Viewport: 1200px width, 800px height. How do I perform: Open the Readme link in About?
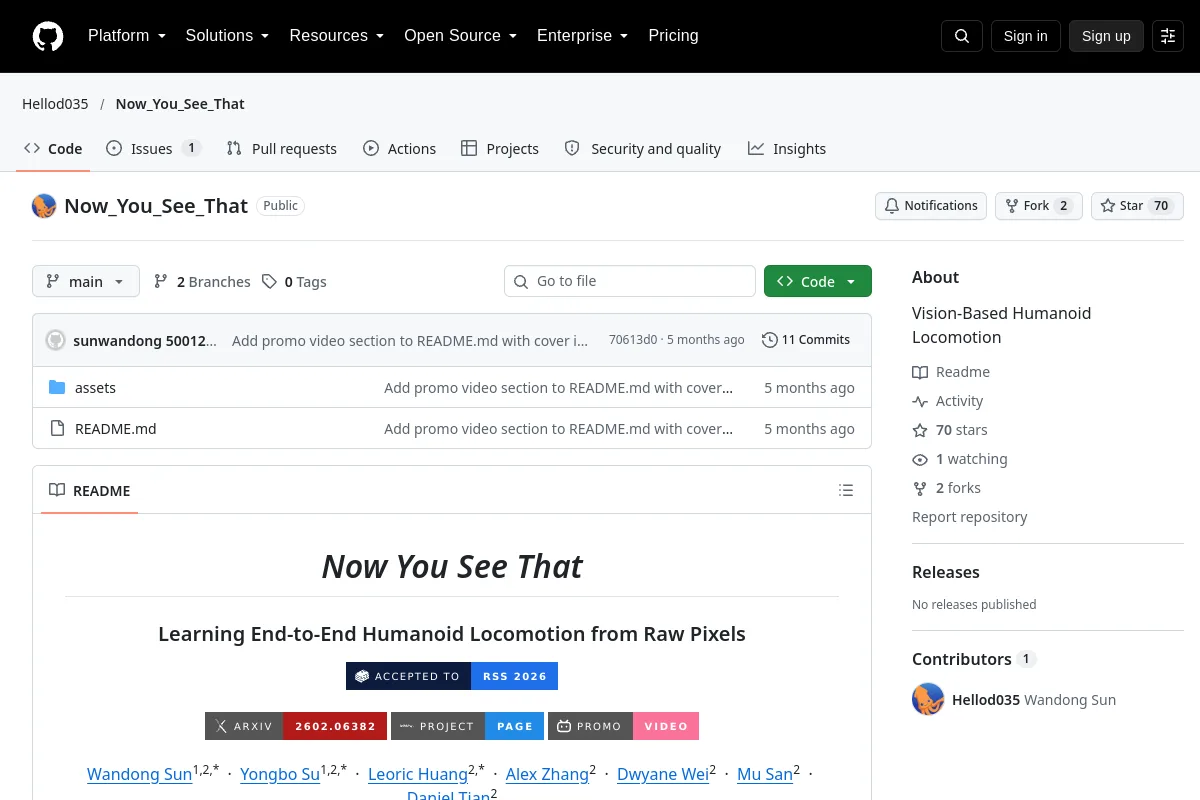pyautogui.click(x=951, y=372)
